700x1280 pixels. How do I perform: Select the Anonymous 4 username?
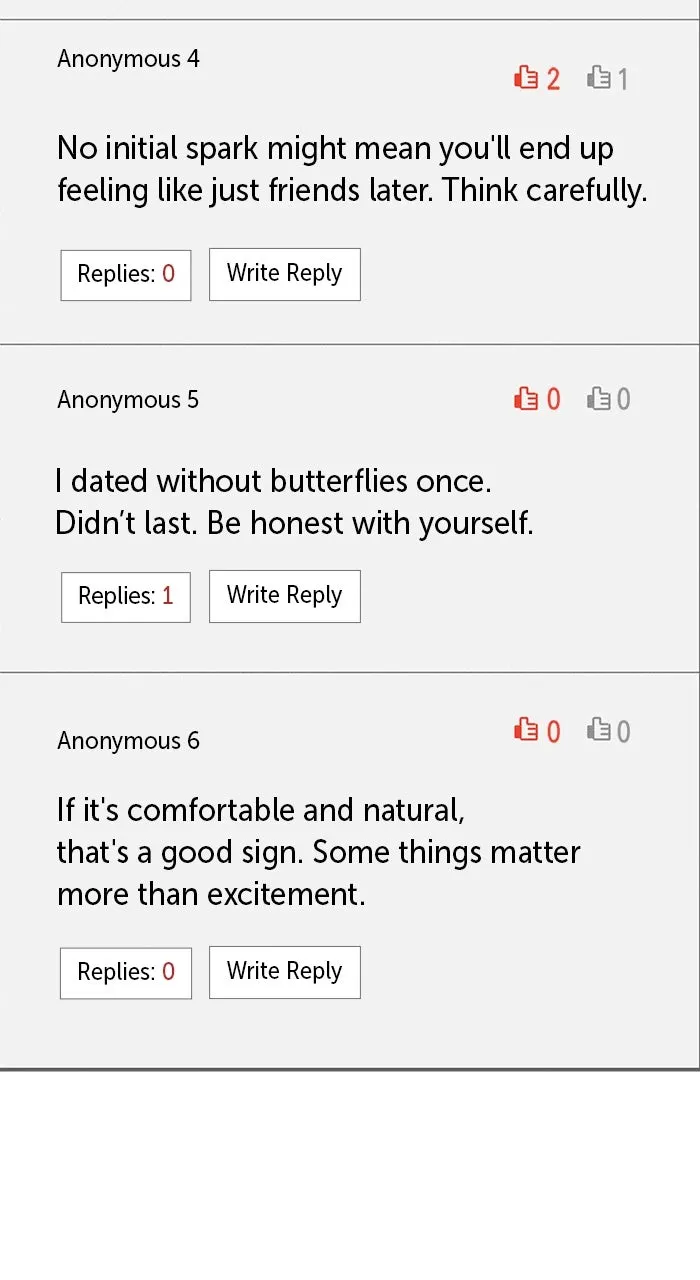pyautogui.click(x=128, y=59)
